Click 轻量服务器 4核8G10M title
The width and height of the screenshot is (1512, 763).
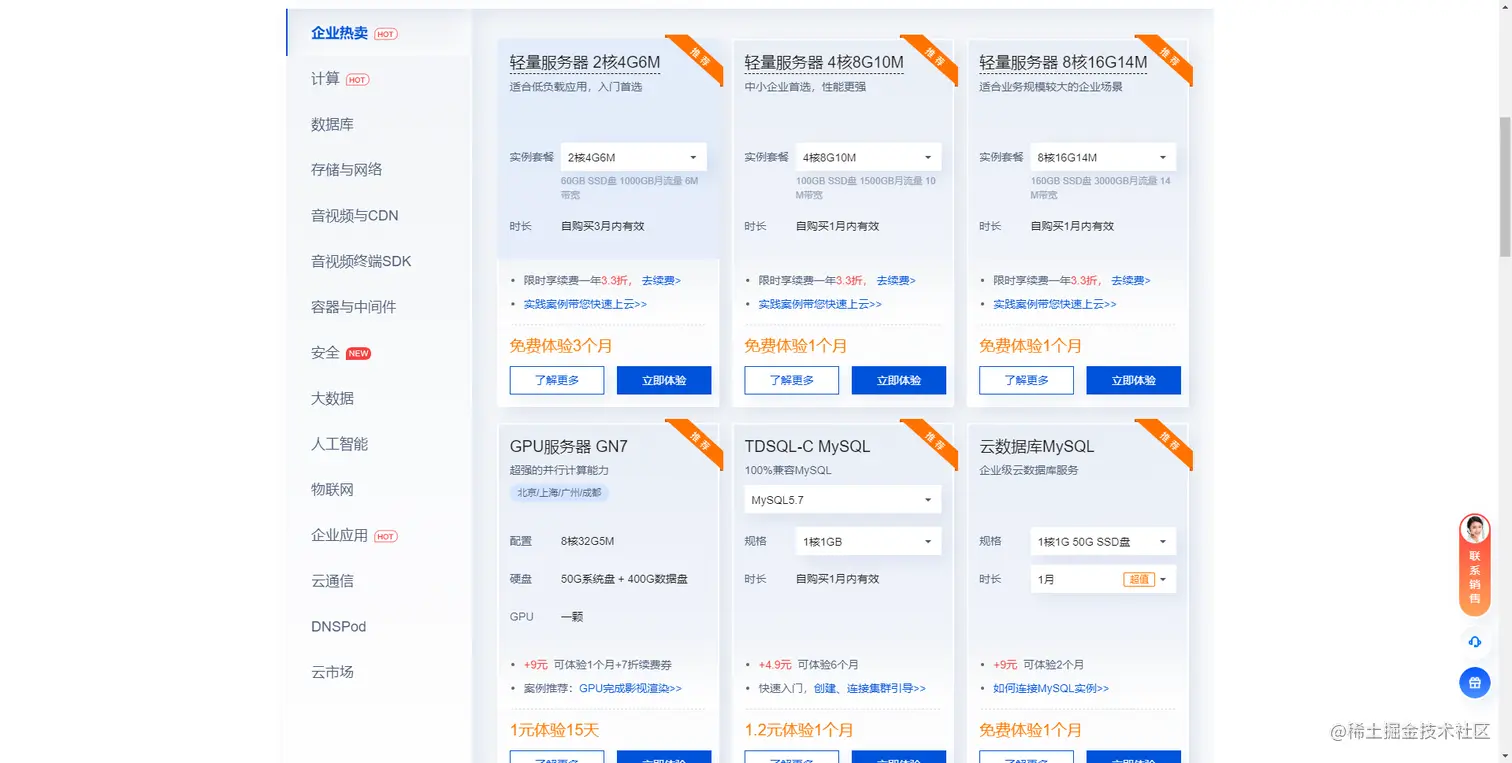(x=824, y=63)
